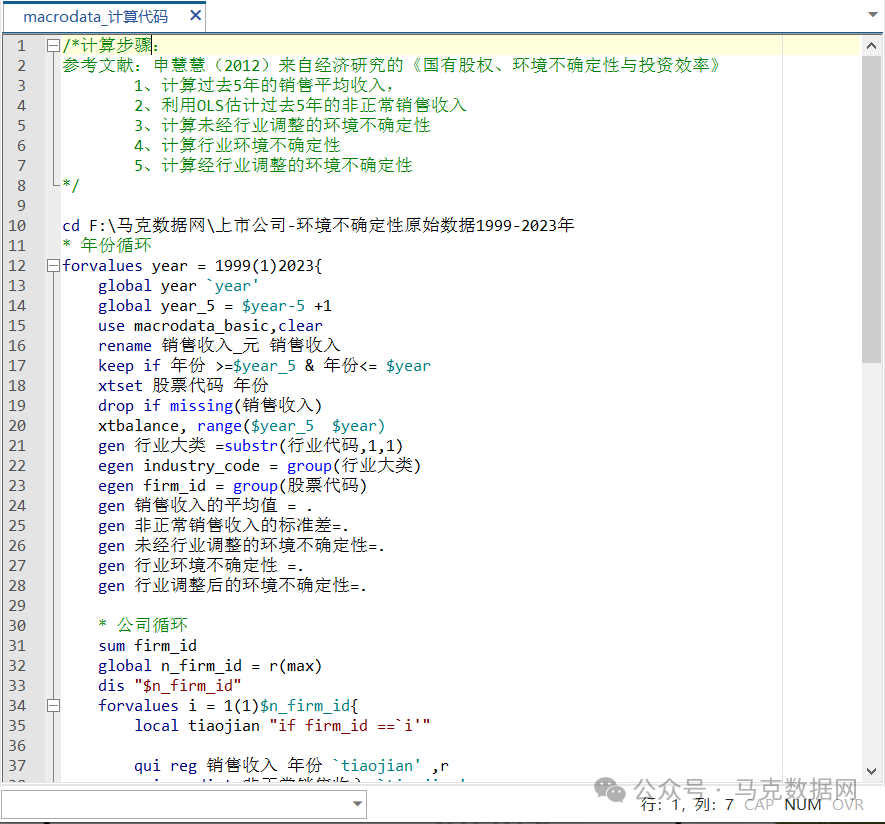Image resolution: width=885 pixels, height=824 pixels.
Task: Close the macrodata_计算代码 tab
Action: (195, 16)
